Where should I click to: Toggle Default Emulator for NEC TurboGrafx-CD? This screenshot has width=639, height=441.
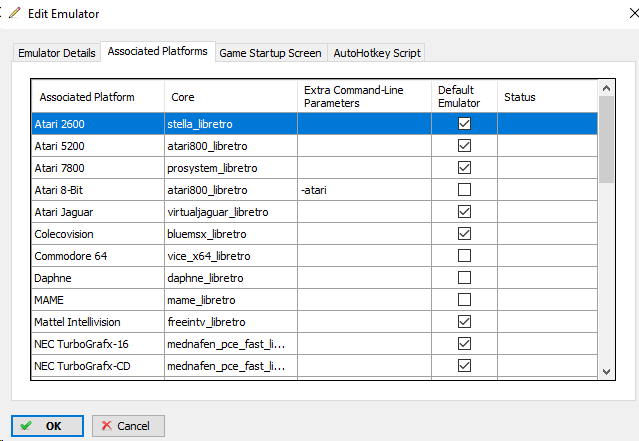(464, 366)
